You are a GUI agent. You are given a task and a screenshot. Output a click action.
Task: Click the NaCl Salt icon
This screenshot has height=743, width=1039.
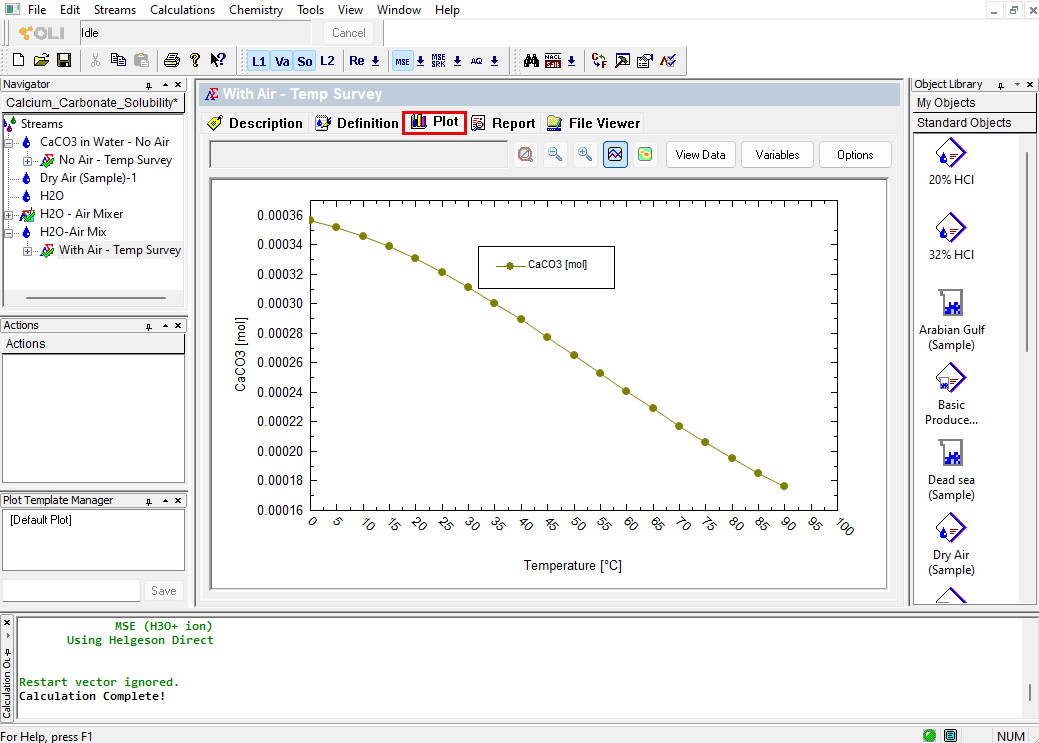(553, 61)
